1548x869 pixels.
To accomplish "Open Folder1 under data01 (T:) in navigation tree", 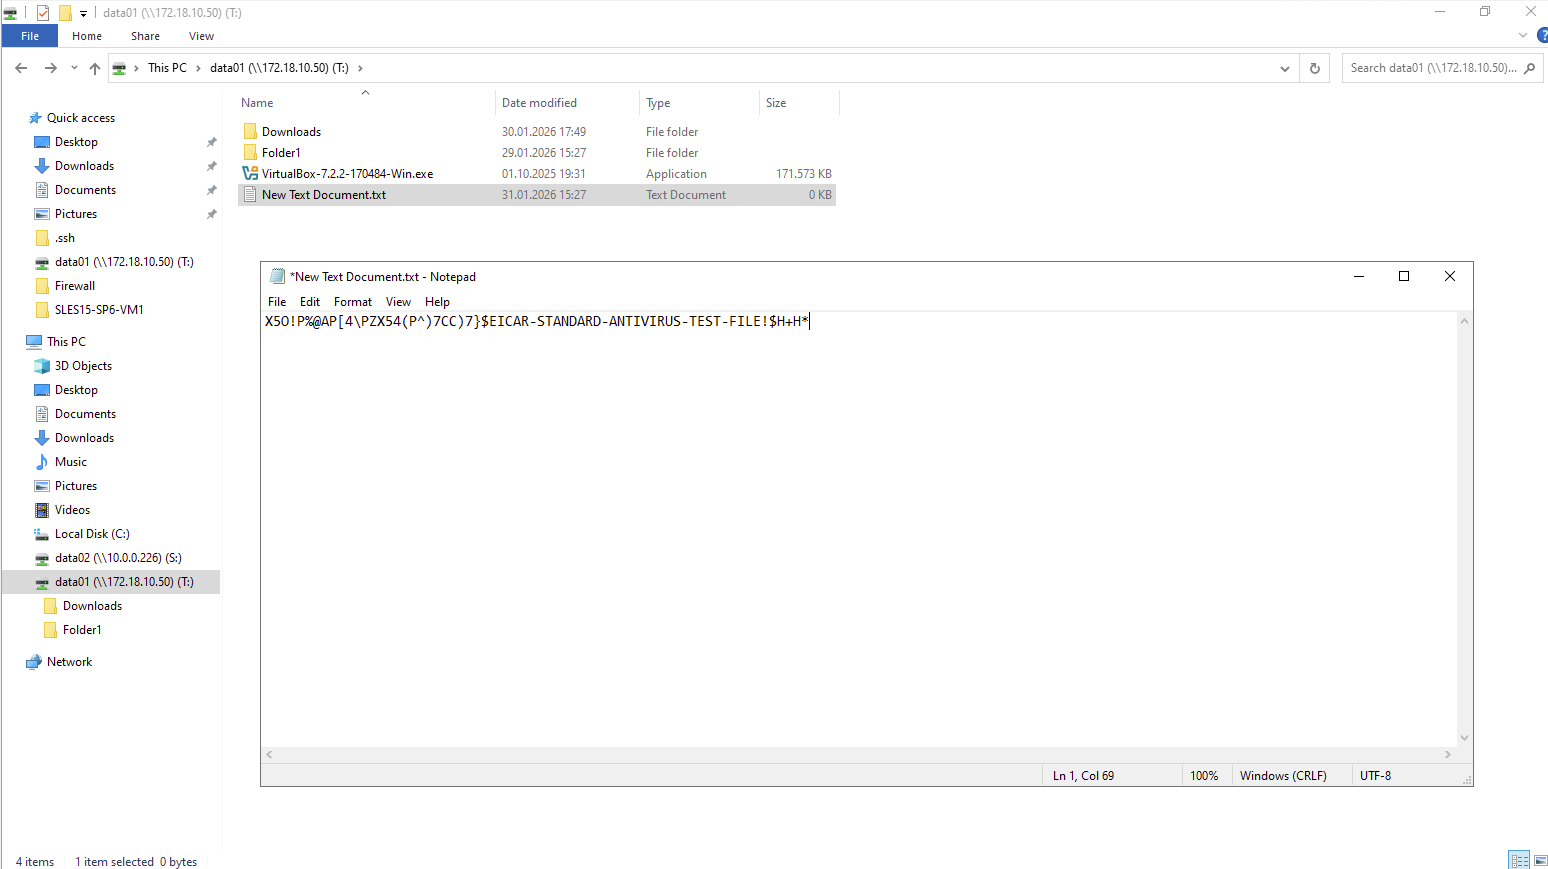I will (82, 630).
